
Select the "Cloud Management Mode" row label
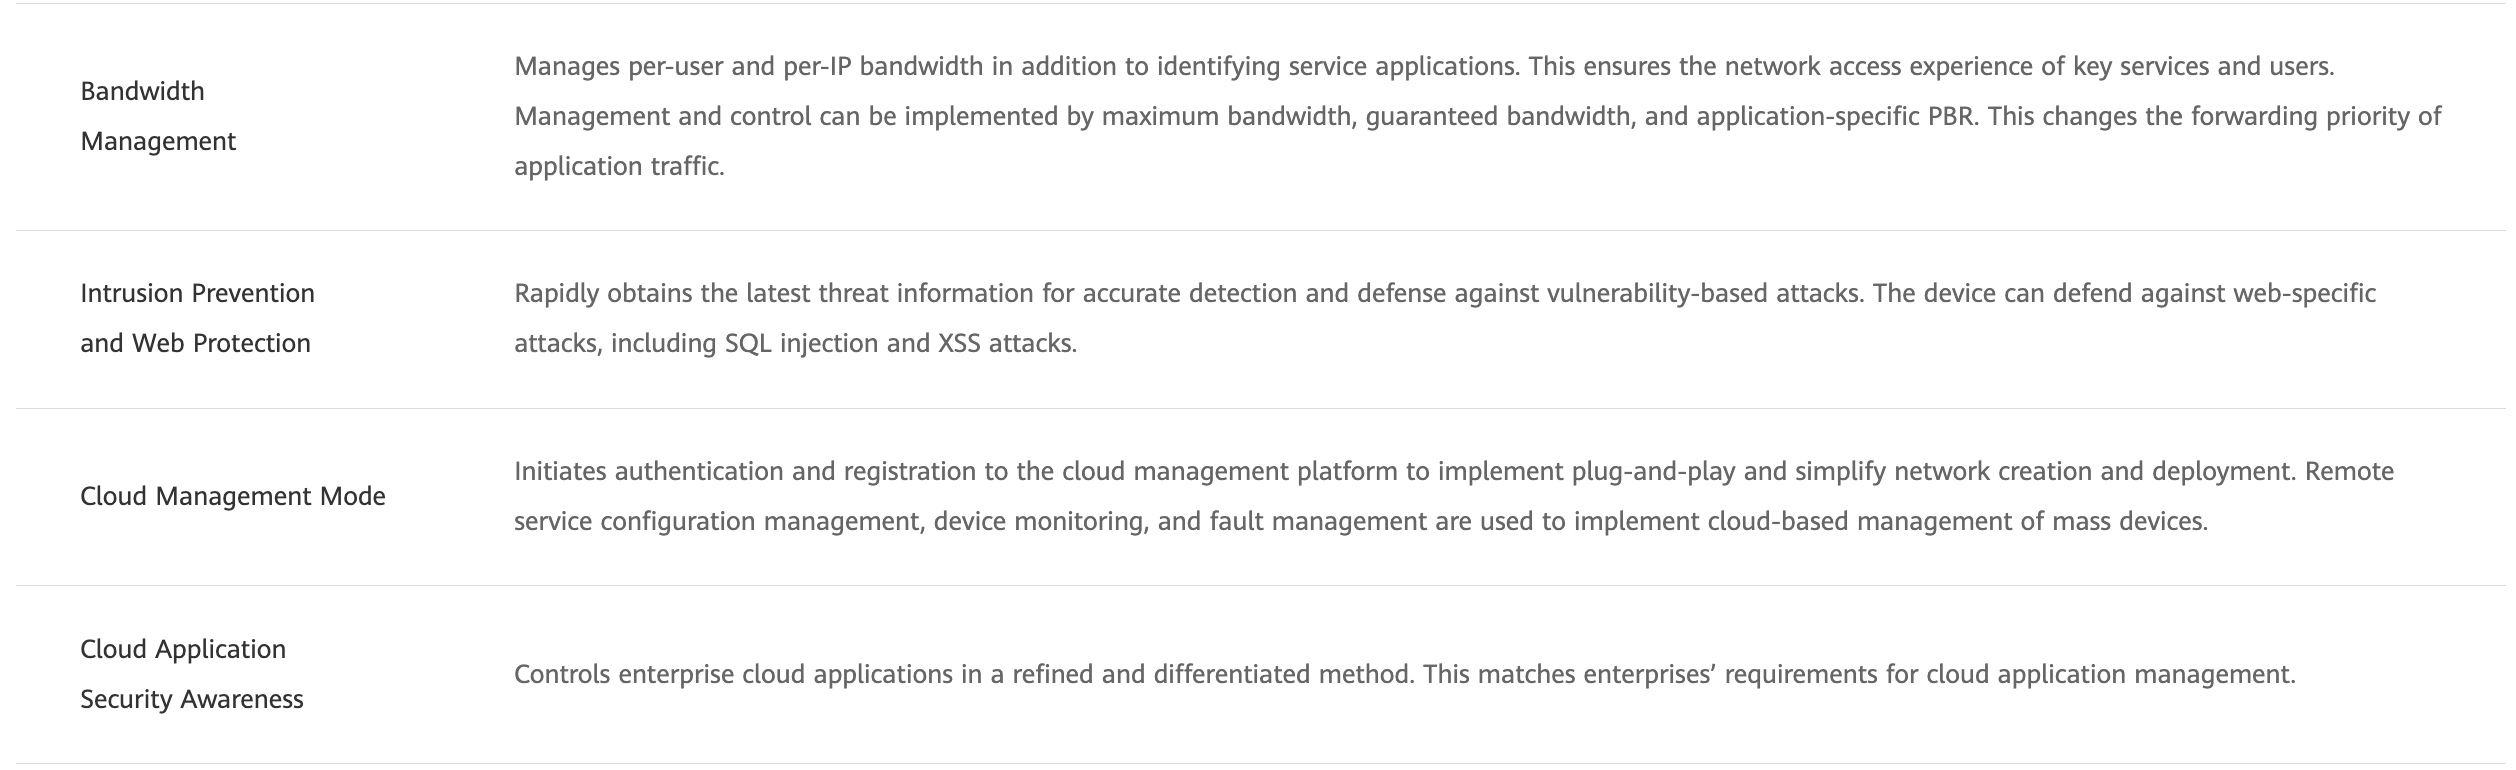232,496
